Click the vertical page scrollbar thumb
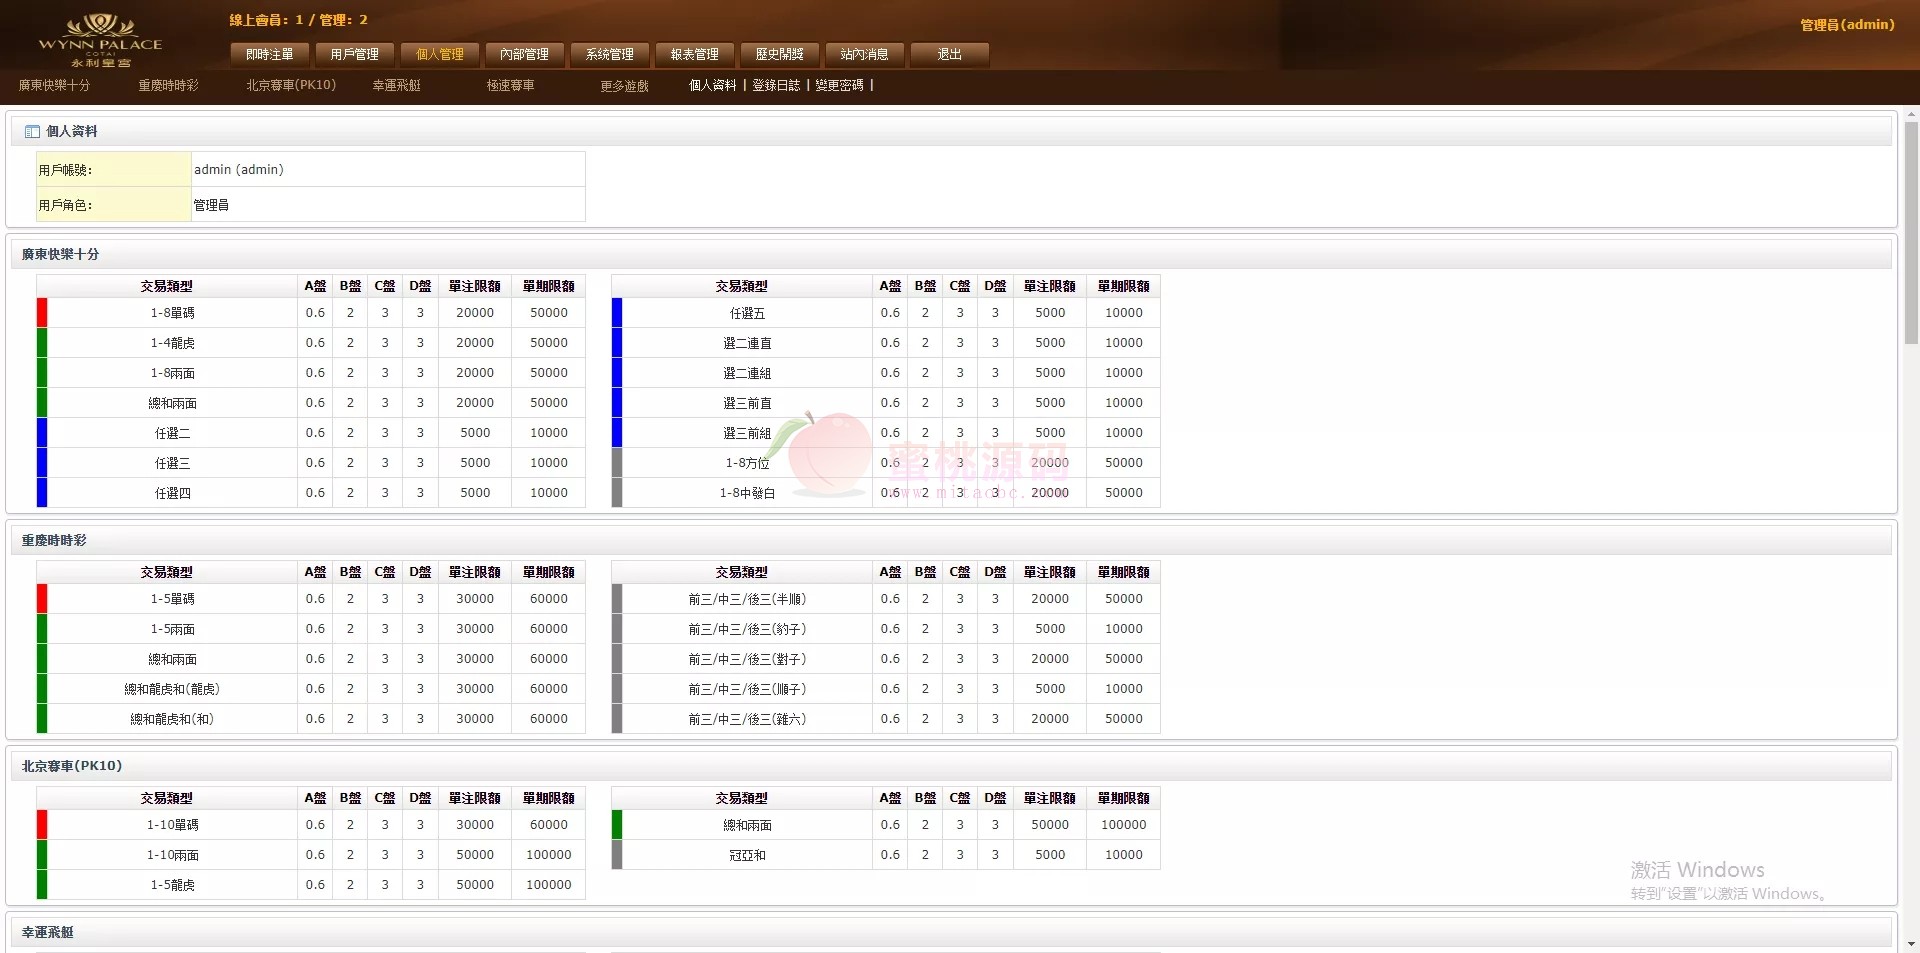 1910,233
